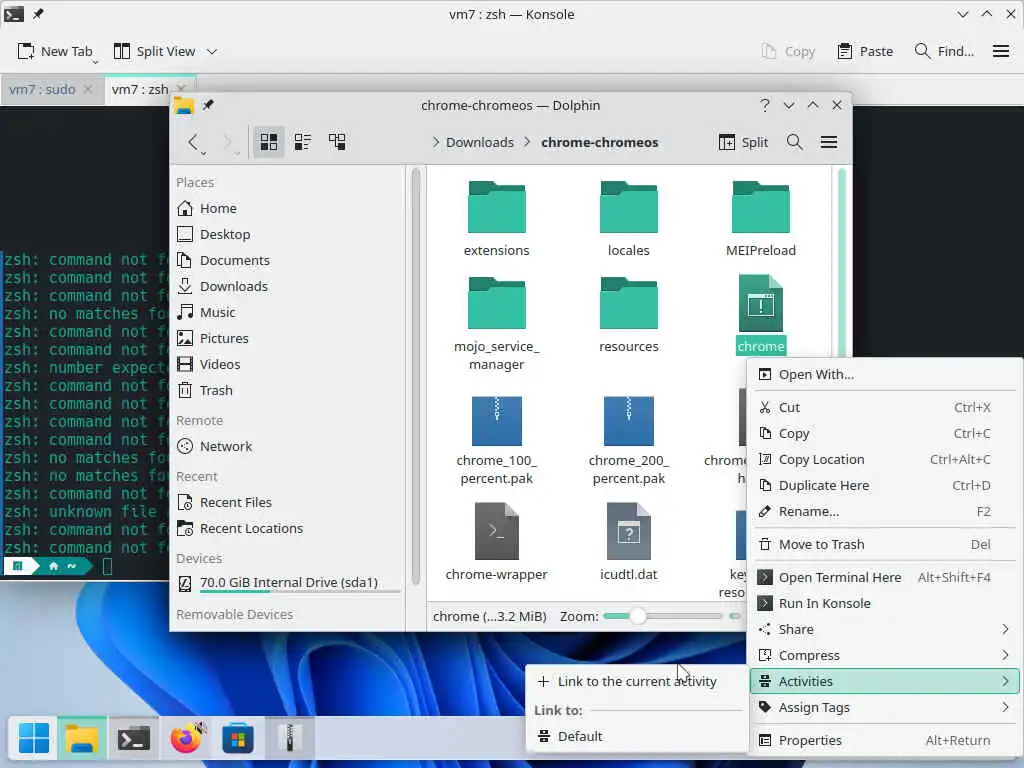
Task: Click Find... in Konsole toolbar
Action: [944, 51]
